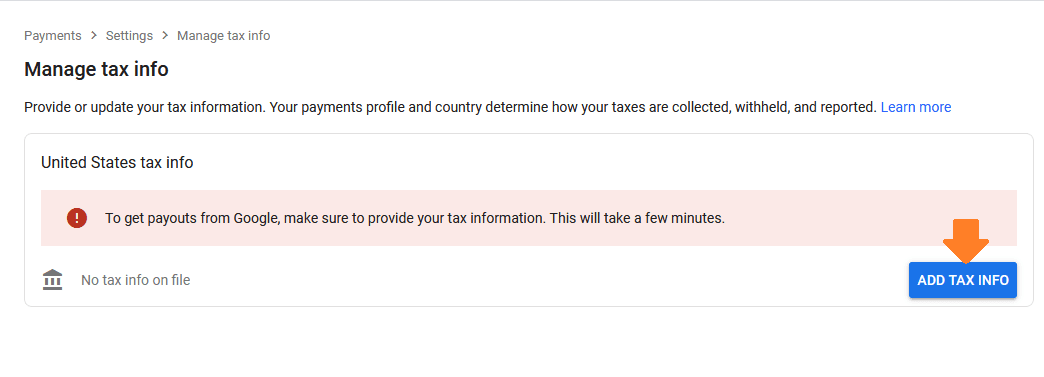Click the bank building icon
The image size is (1044, 377).
click(52, 280)
